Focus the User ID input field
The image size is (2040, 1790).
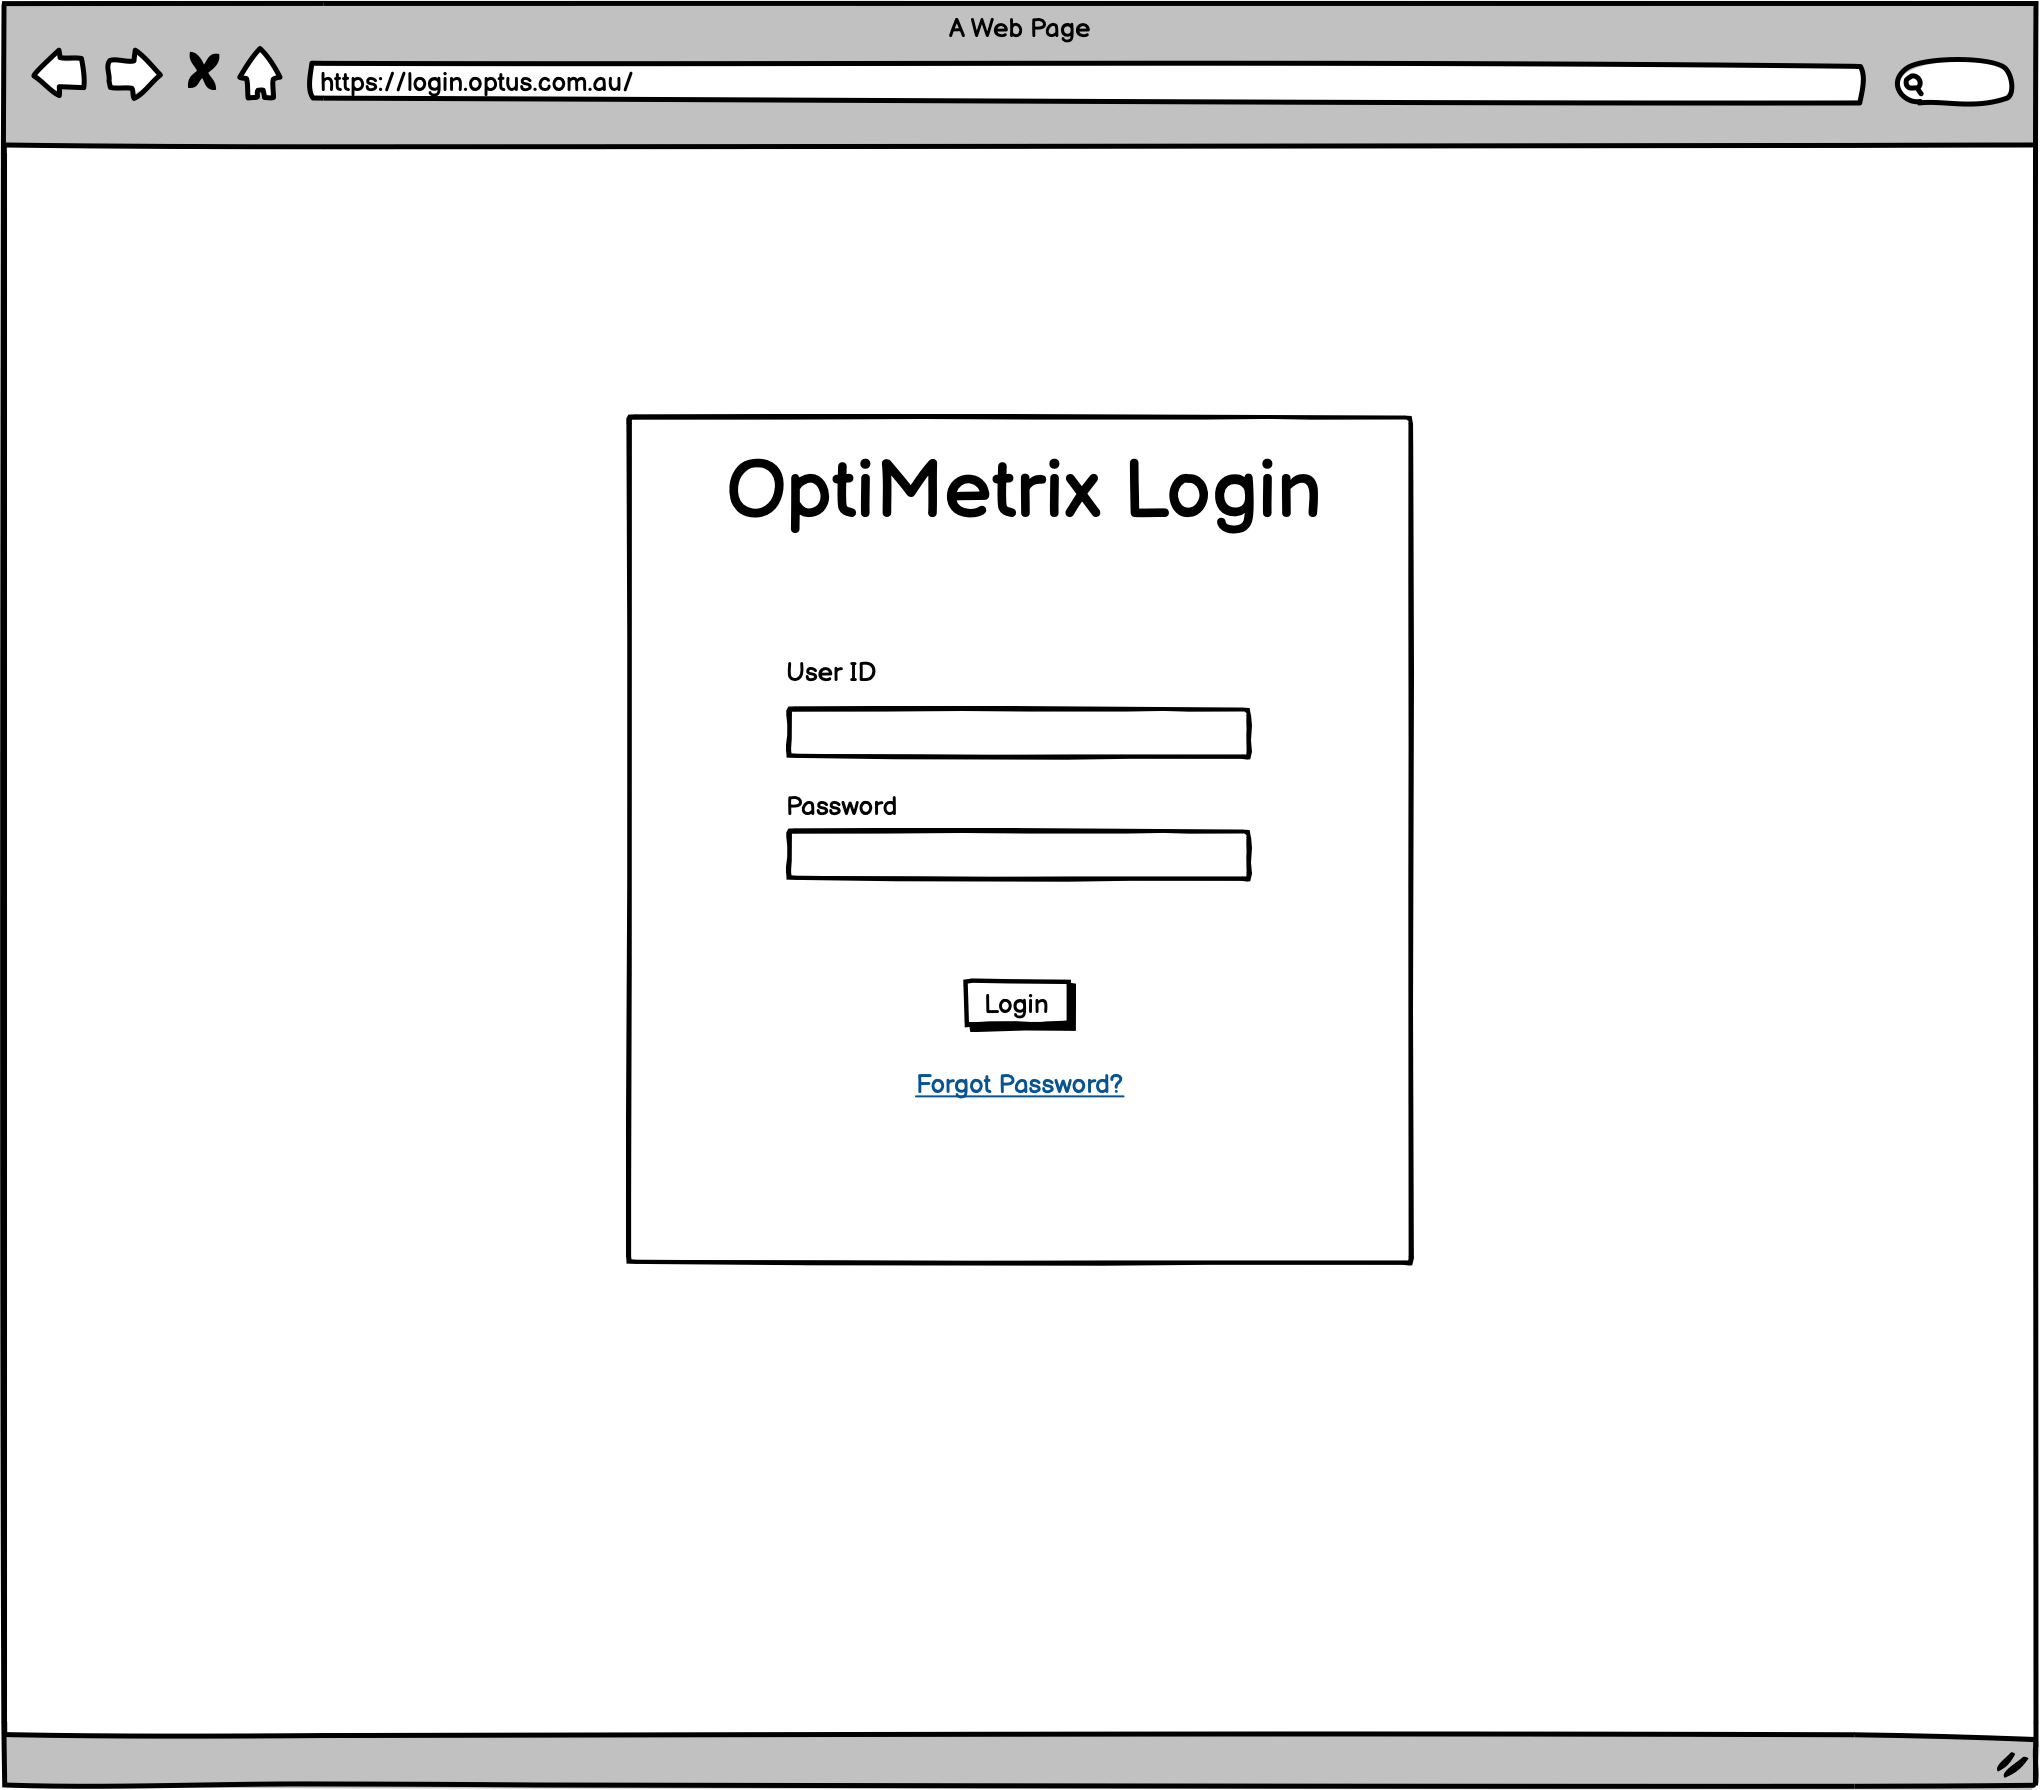click(1018, 733)
